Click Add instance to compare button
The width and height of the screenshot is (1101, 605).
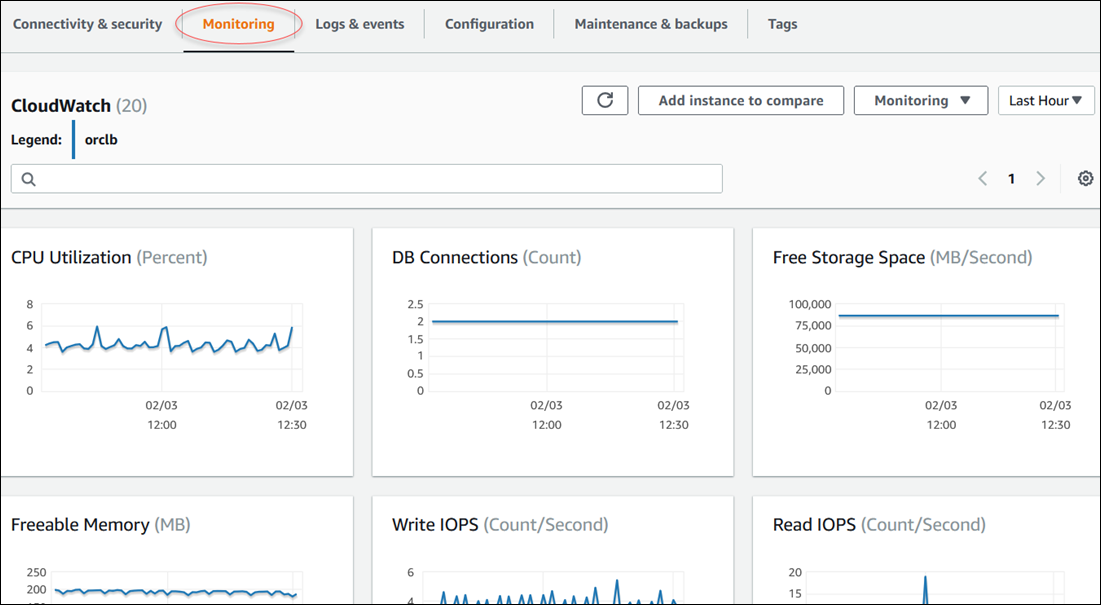tap(740, 100)
